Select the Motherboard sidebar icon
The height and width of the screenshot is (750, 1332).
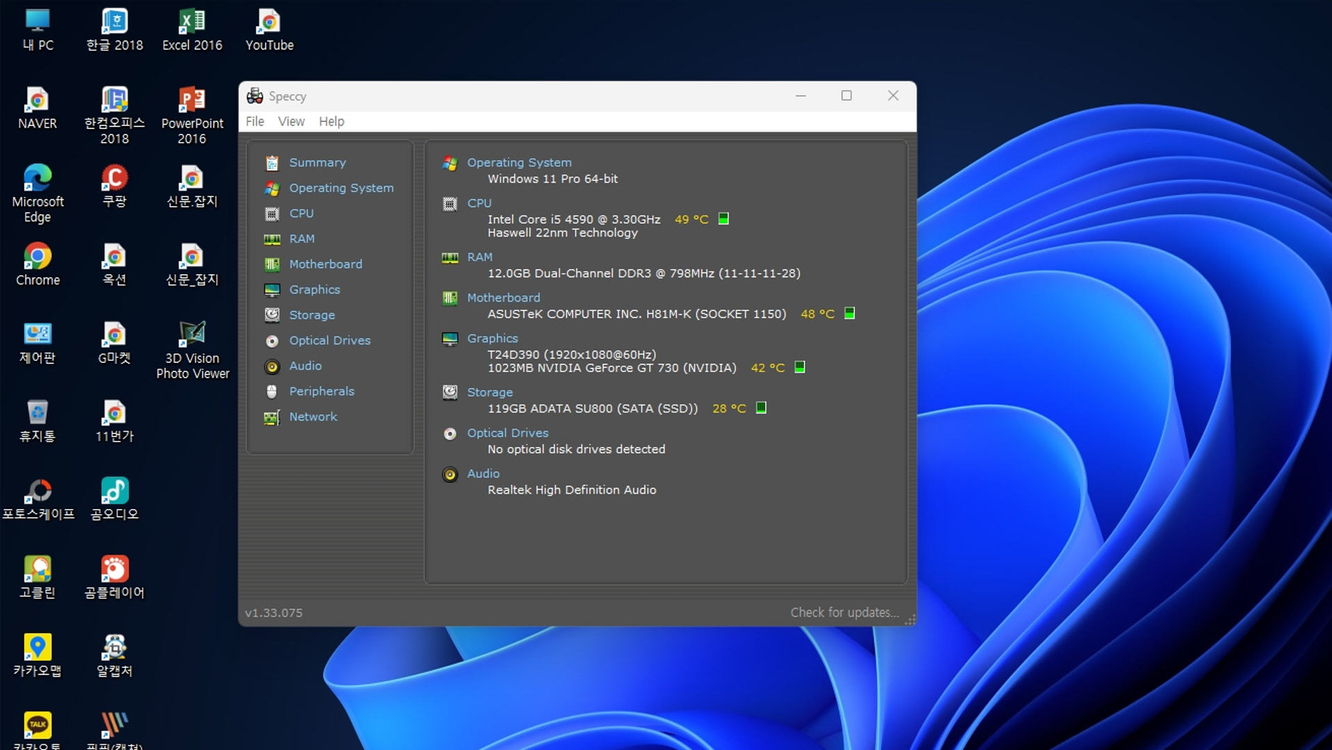pos(272,263)
